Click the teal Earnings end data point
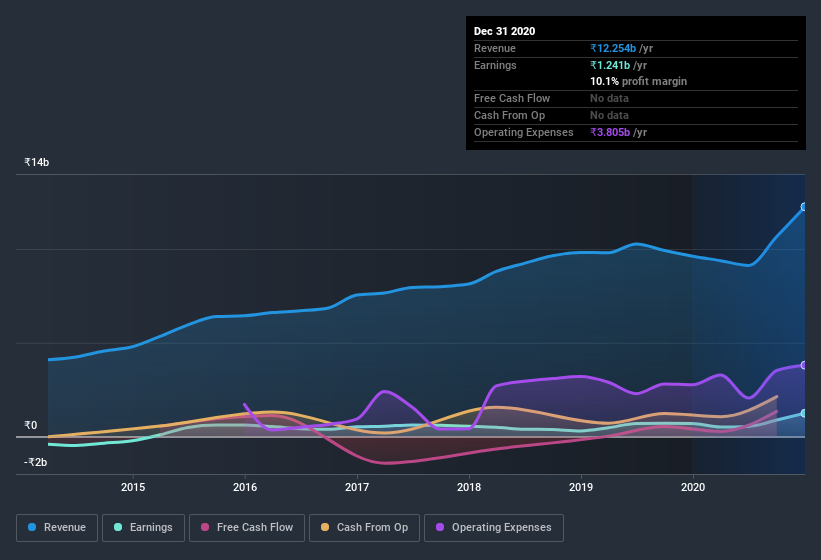 click(x=804, y=413)
